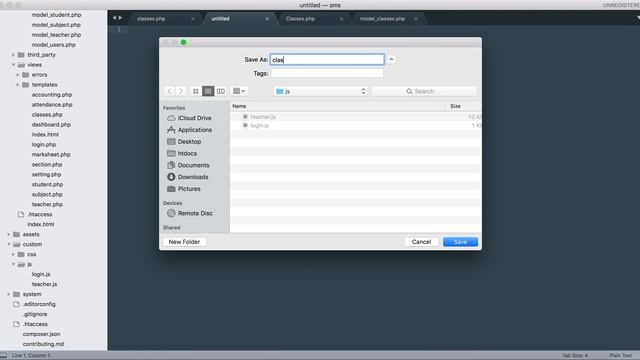
Task: Expand the assets folder
Action: pyautogui.click(x=9, y=234)
